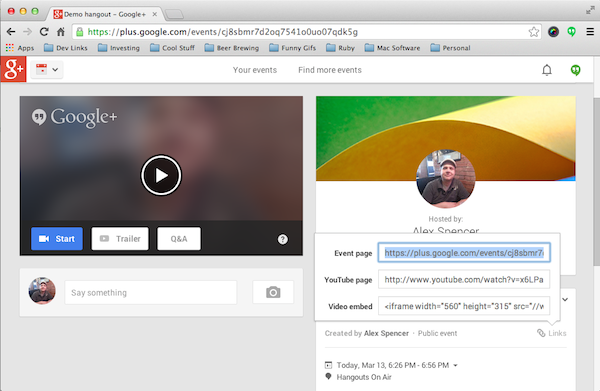Open the Apps bookmarks shortcut
600x391 pixels.
coord(20,48)
